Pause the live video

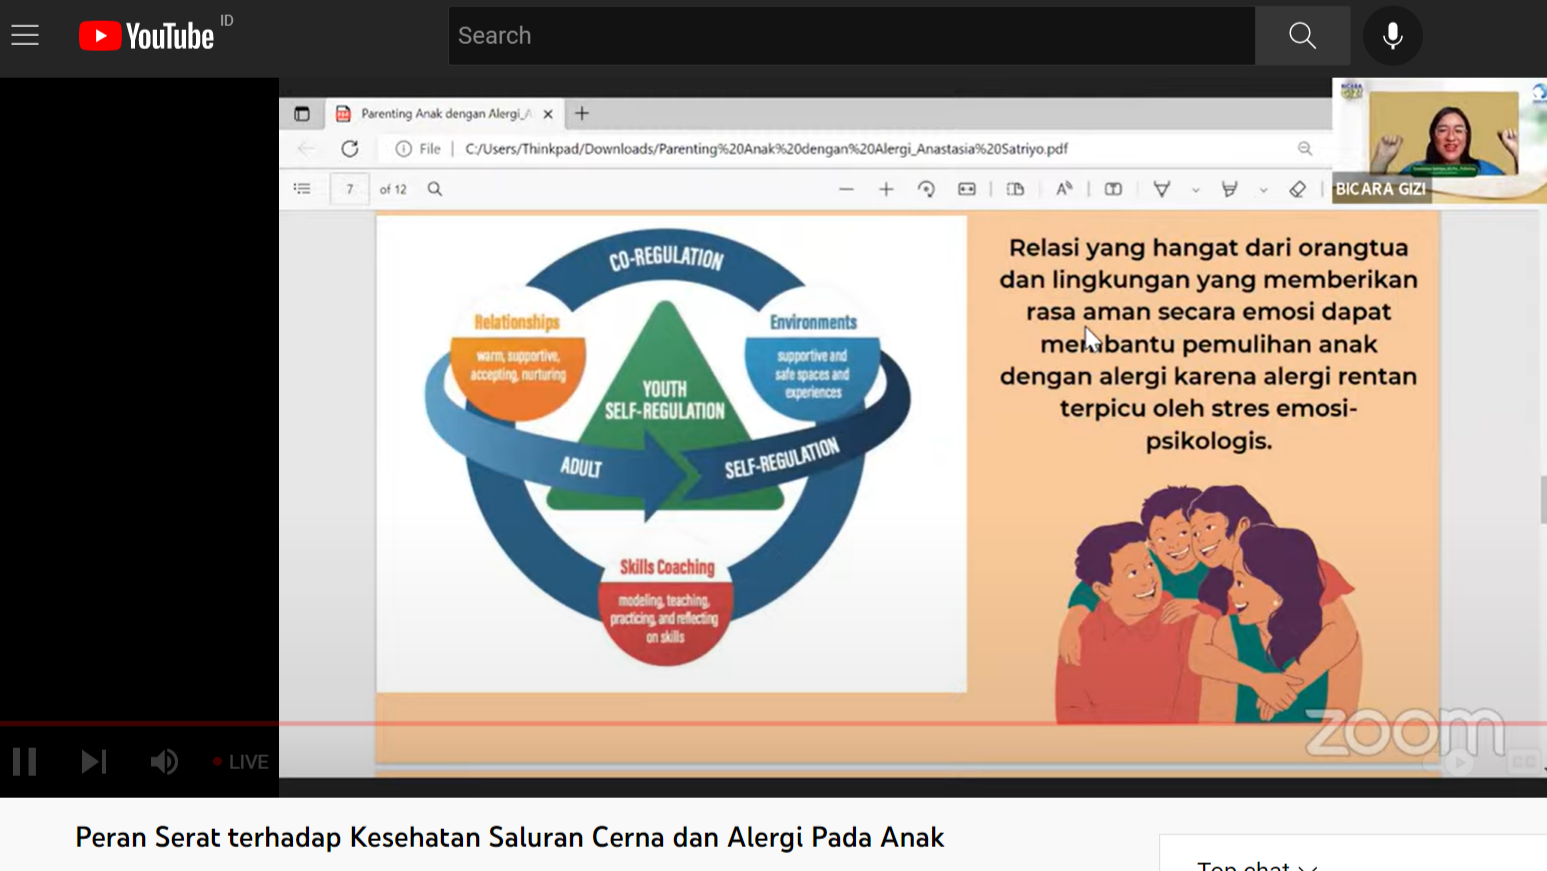25,762
